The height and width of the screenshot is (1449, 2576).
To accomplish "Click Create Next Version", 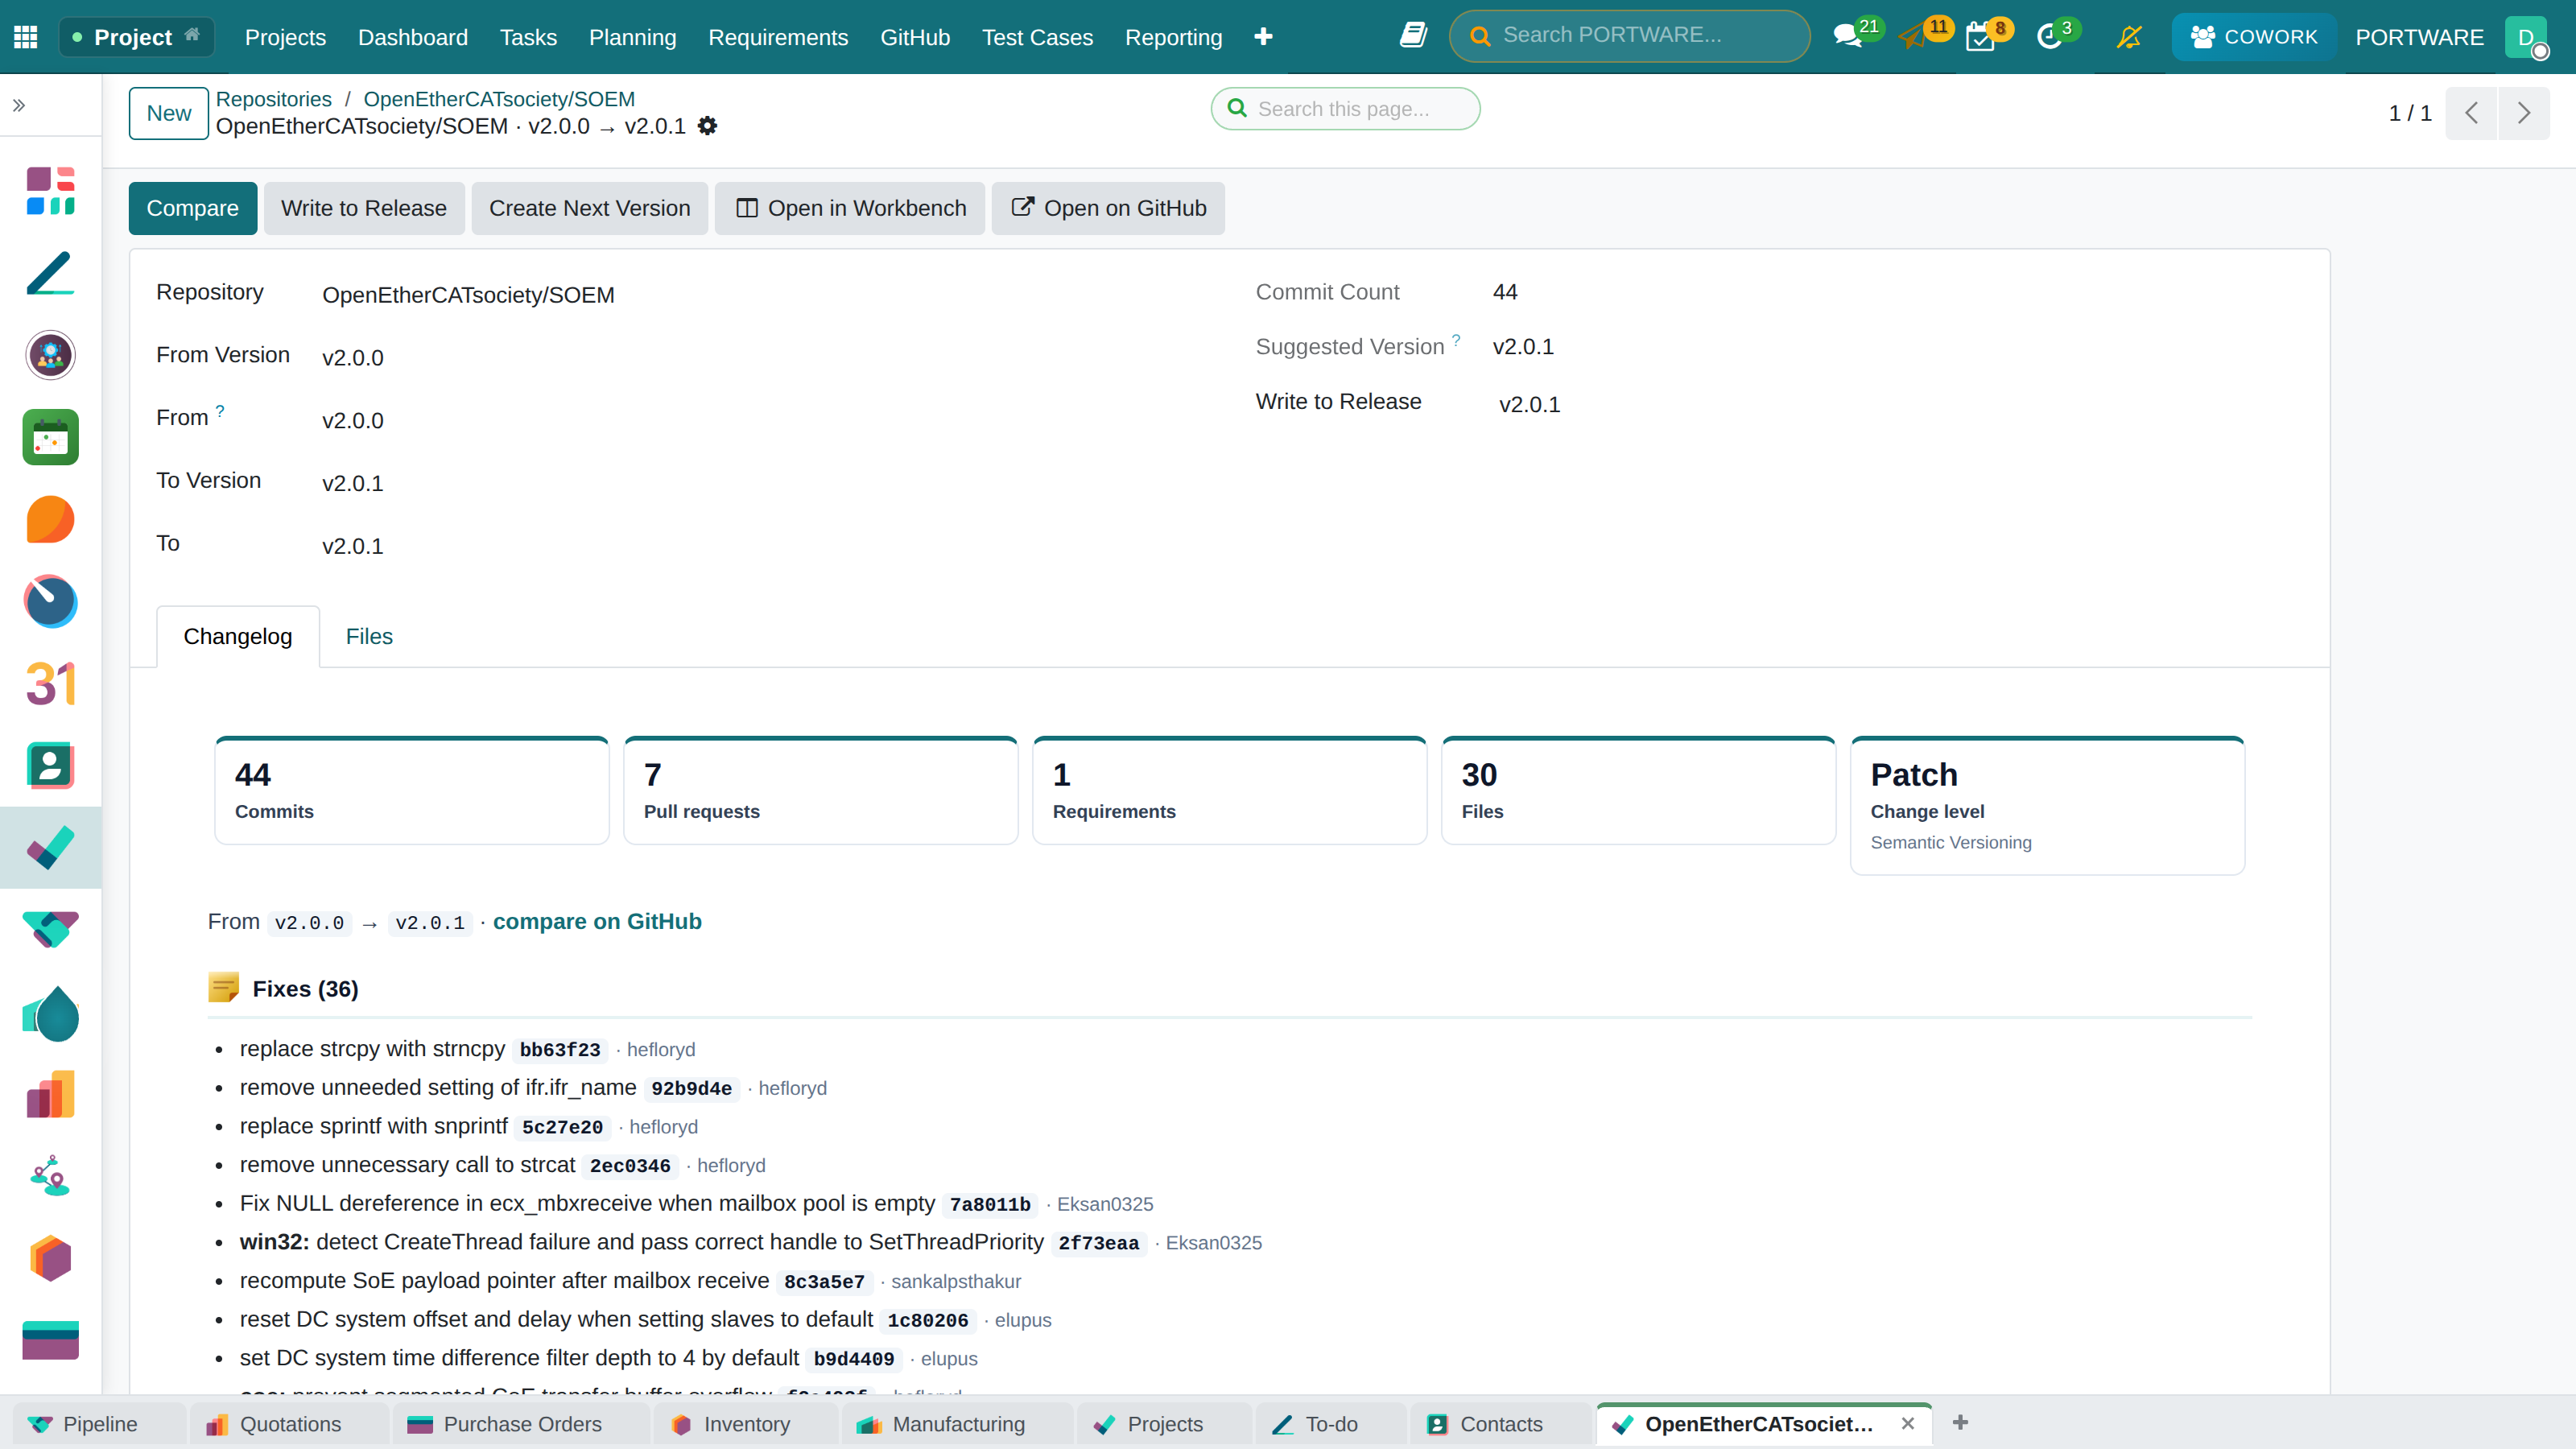I will point(590,208).
